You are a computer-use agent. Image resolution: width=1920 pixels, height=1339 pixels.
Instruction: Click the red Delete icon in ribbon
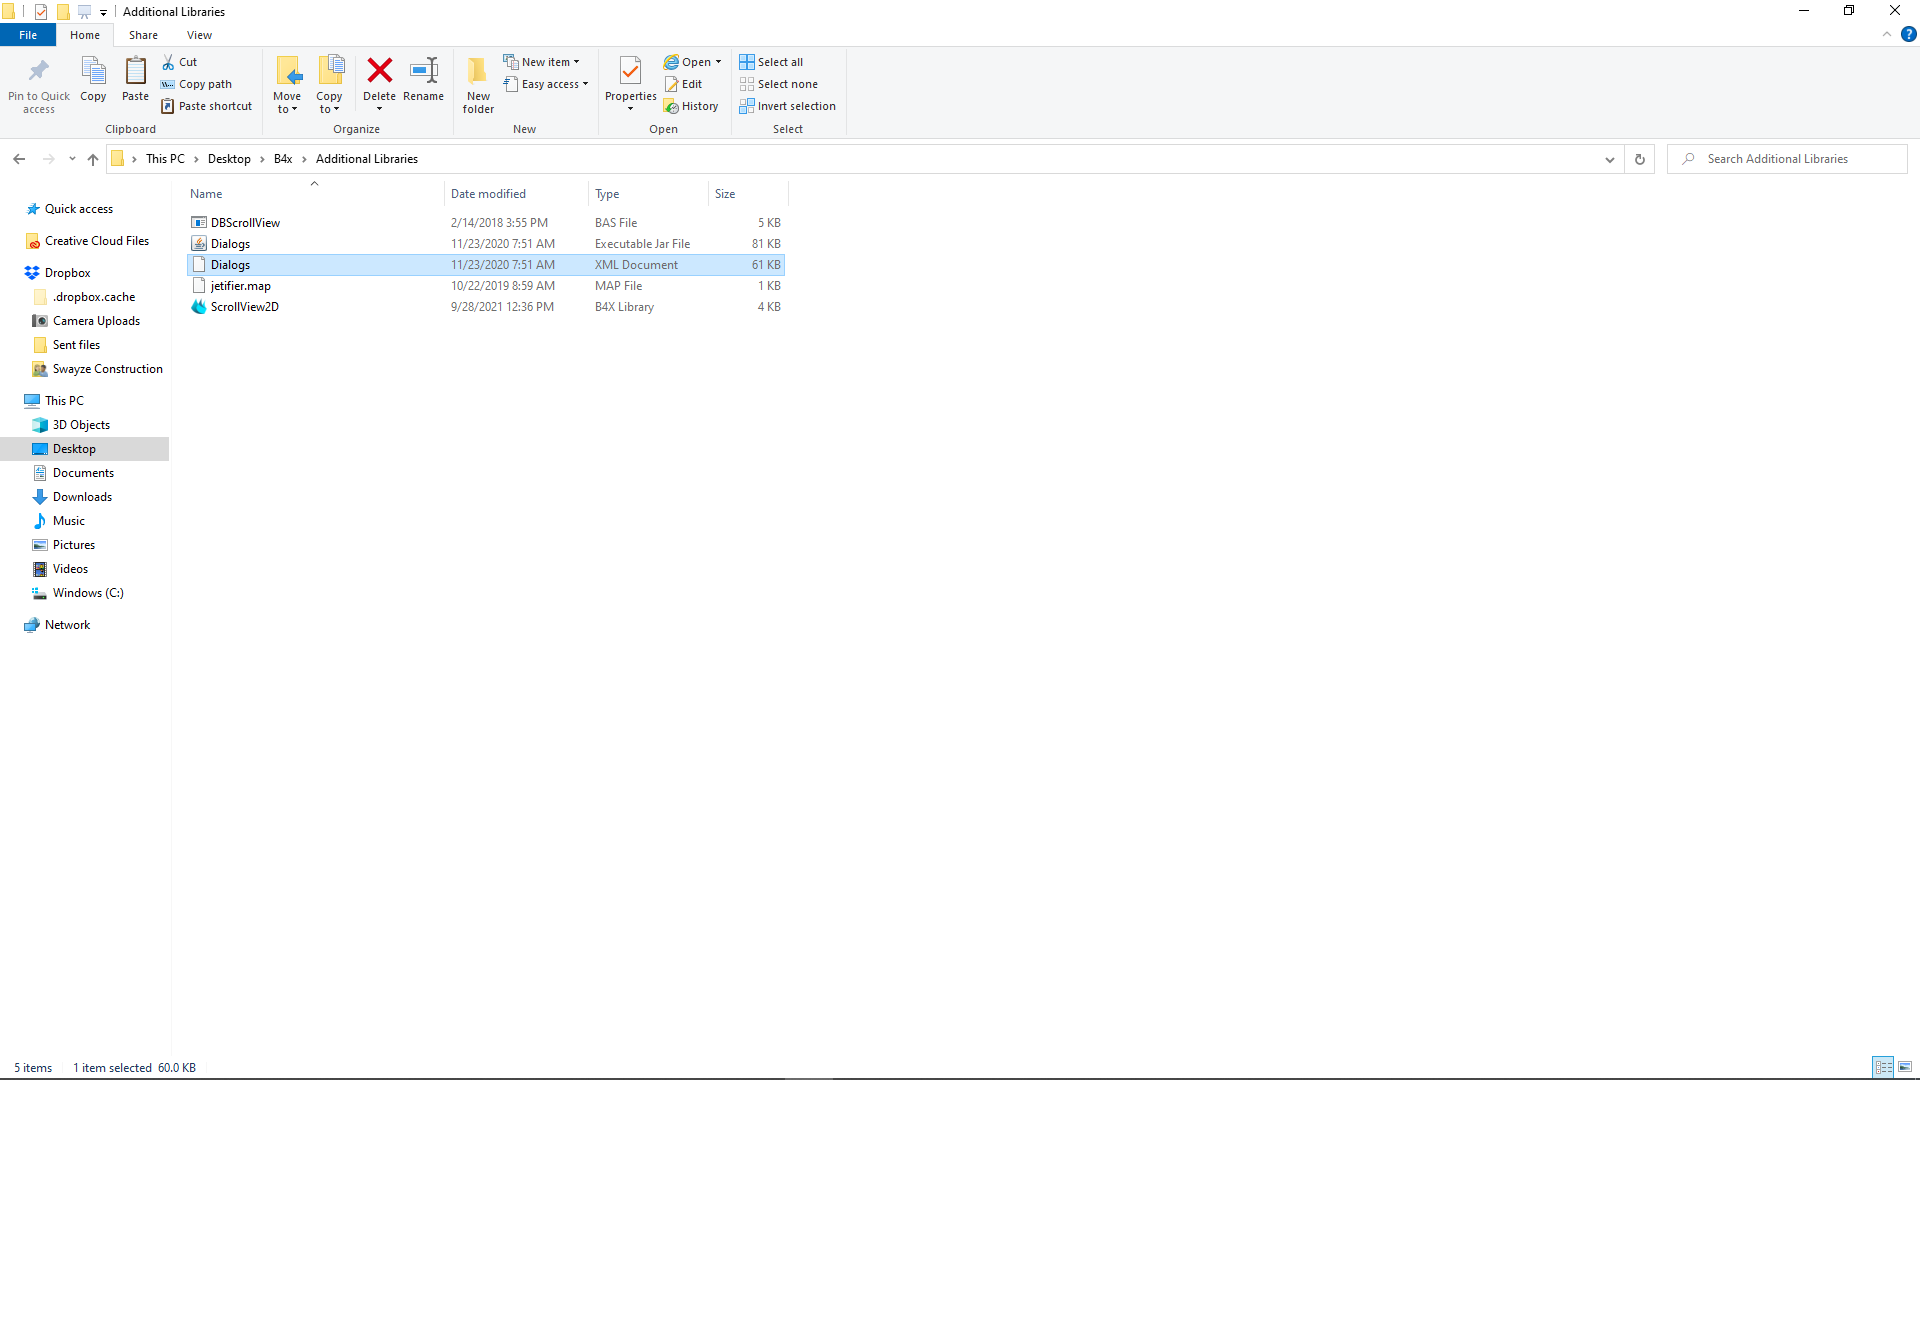379,71
